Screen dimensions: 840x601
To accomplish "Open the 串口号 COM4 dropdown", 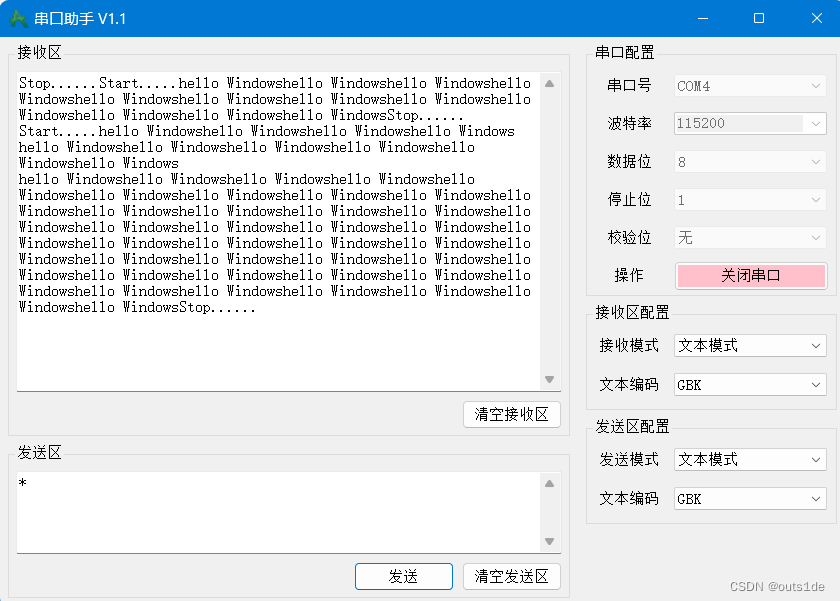I will 749,86.
